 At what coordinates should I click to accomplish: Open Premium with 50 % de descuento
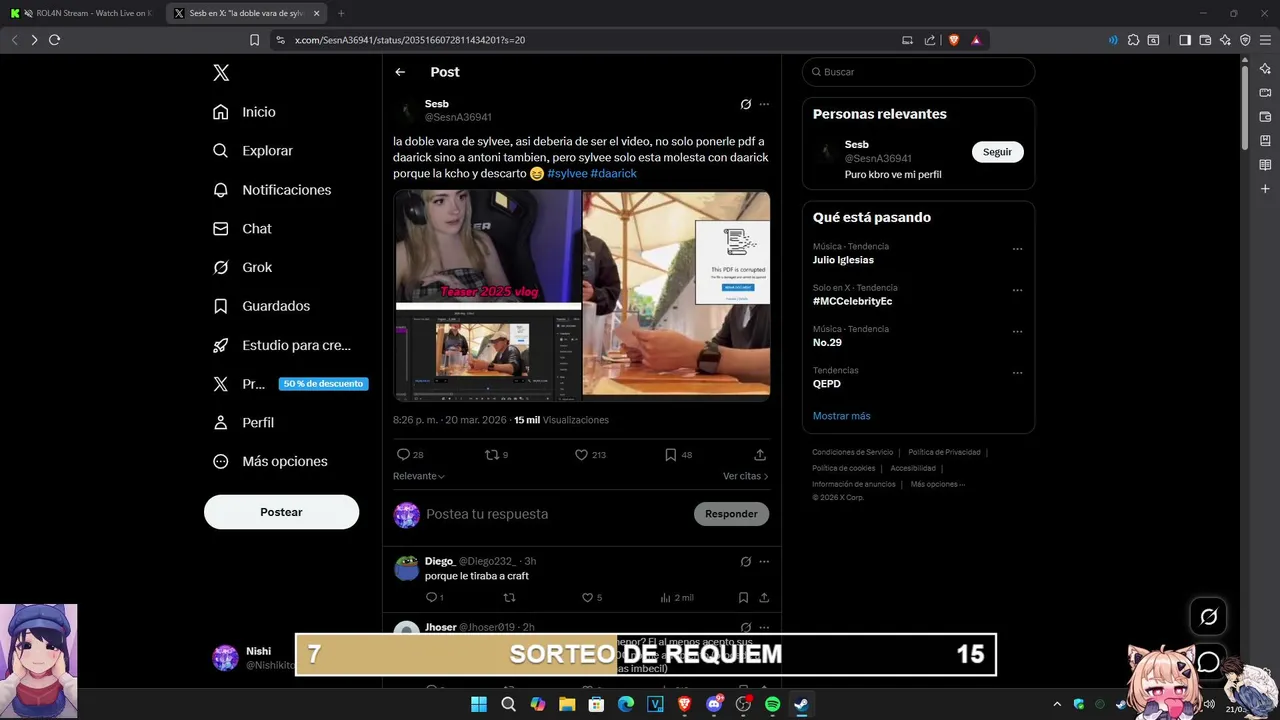[x=290, y=384]
